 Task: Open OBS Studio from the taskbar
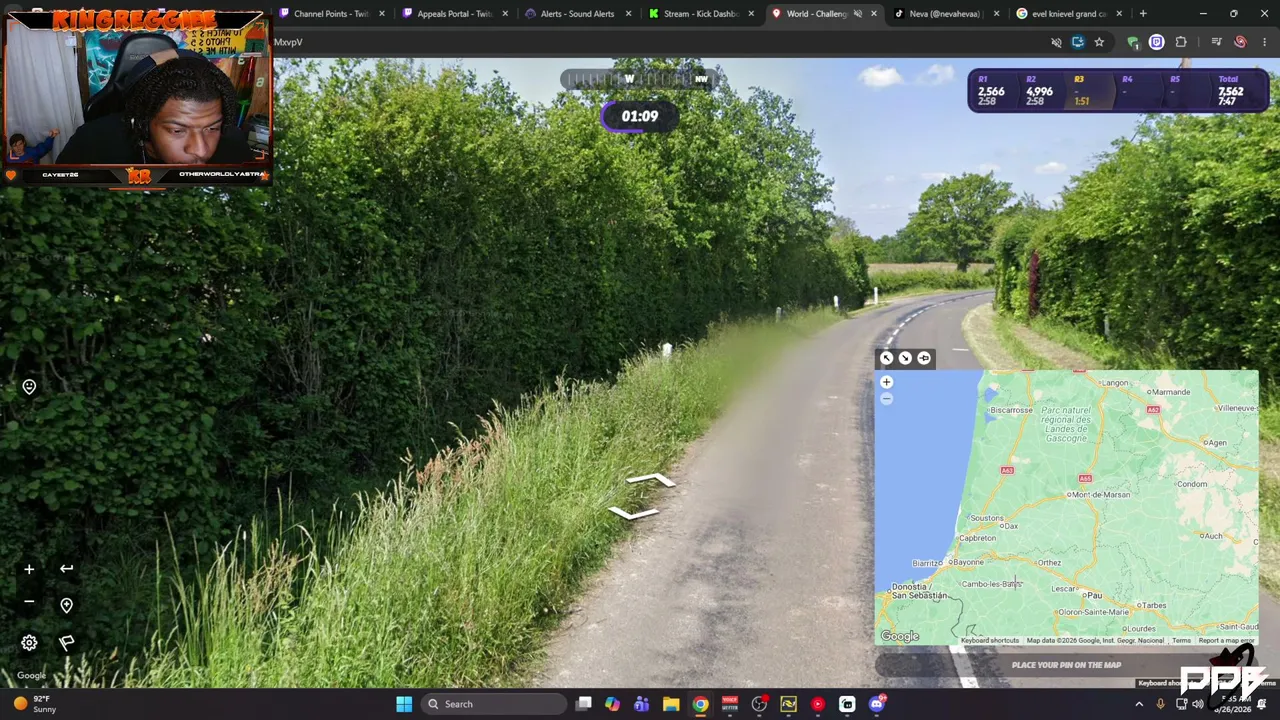click(759, 704)
